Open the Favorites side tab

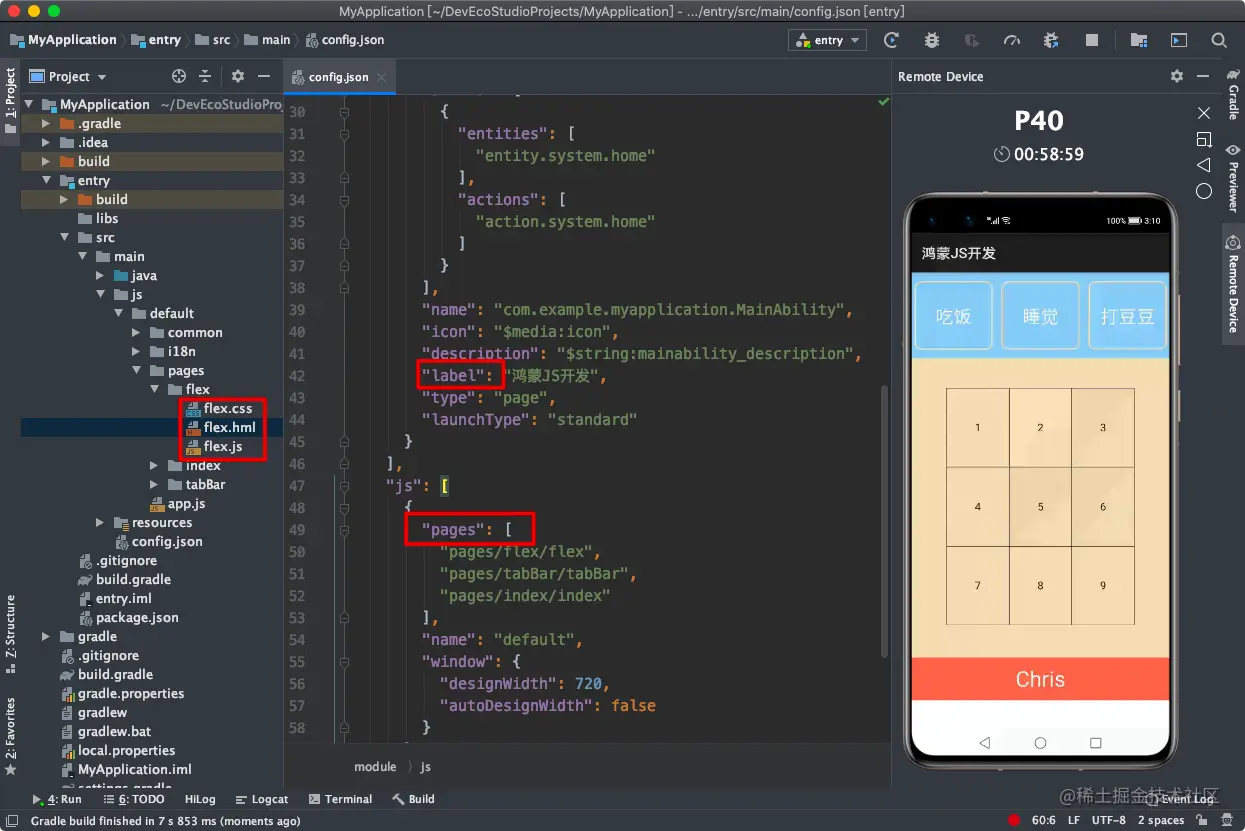pos(10,738)
